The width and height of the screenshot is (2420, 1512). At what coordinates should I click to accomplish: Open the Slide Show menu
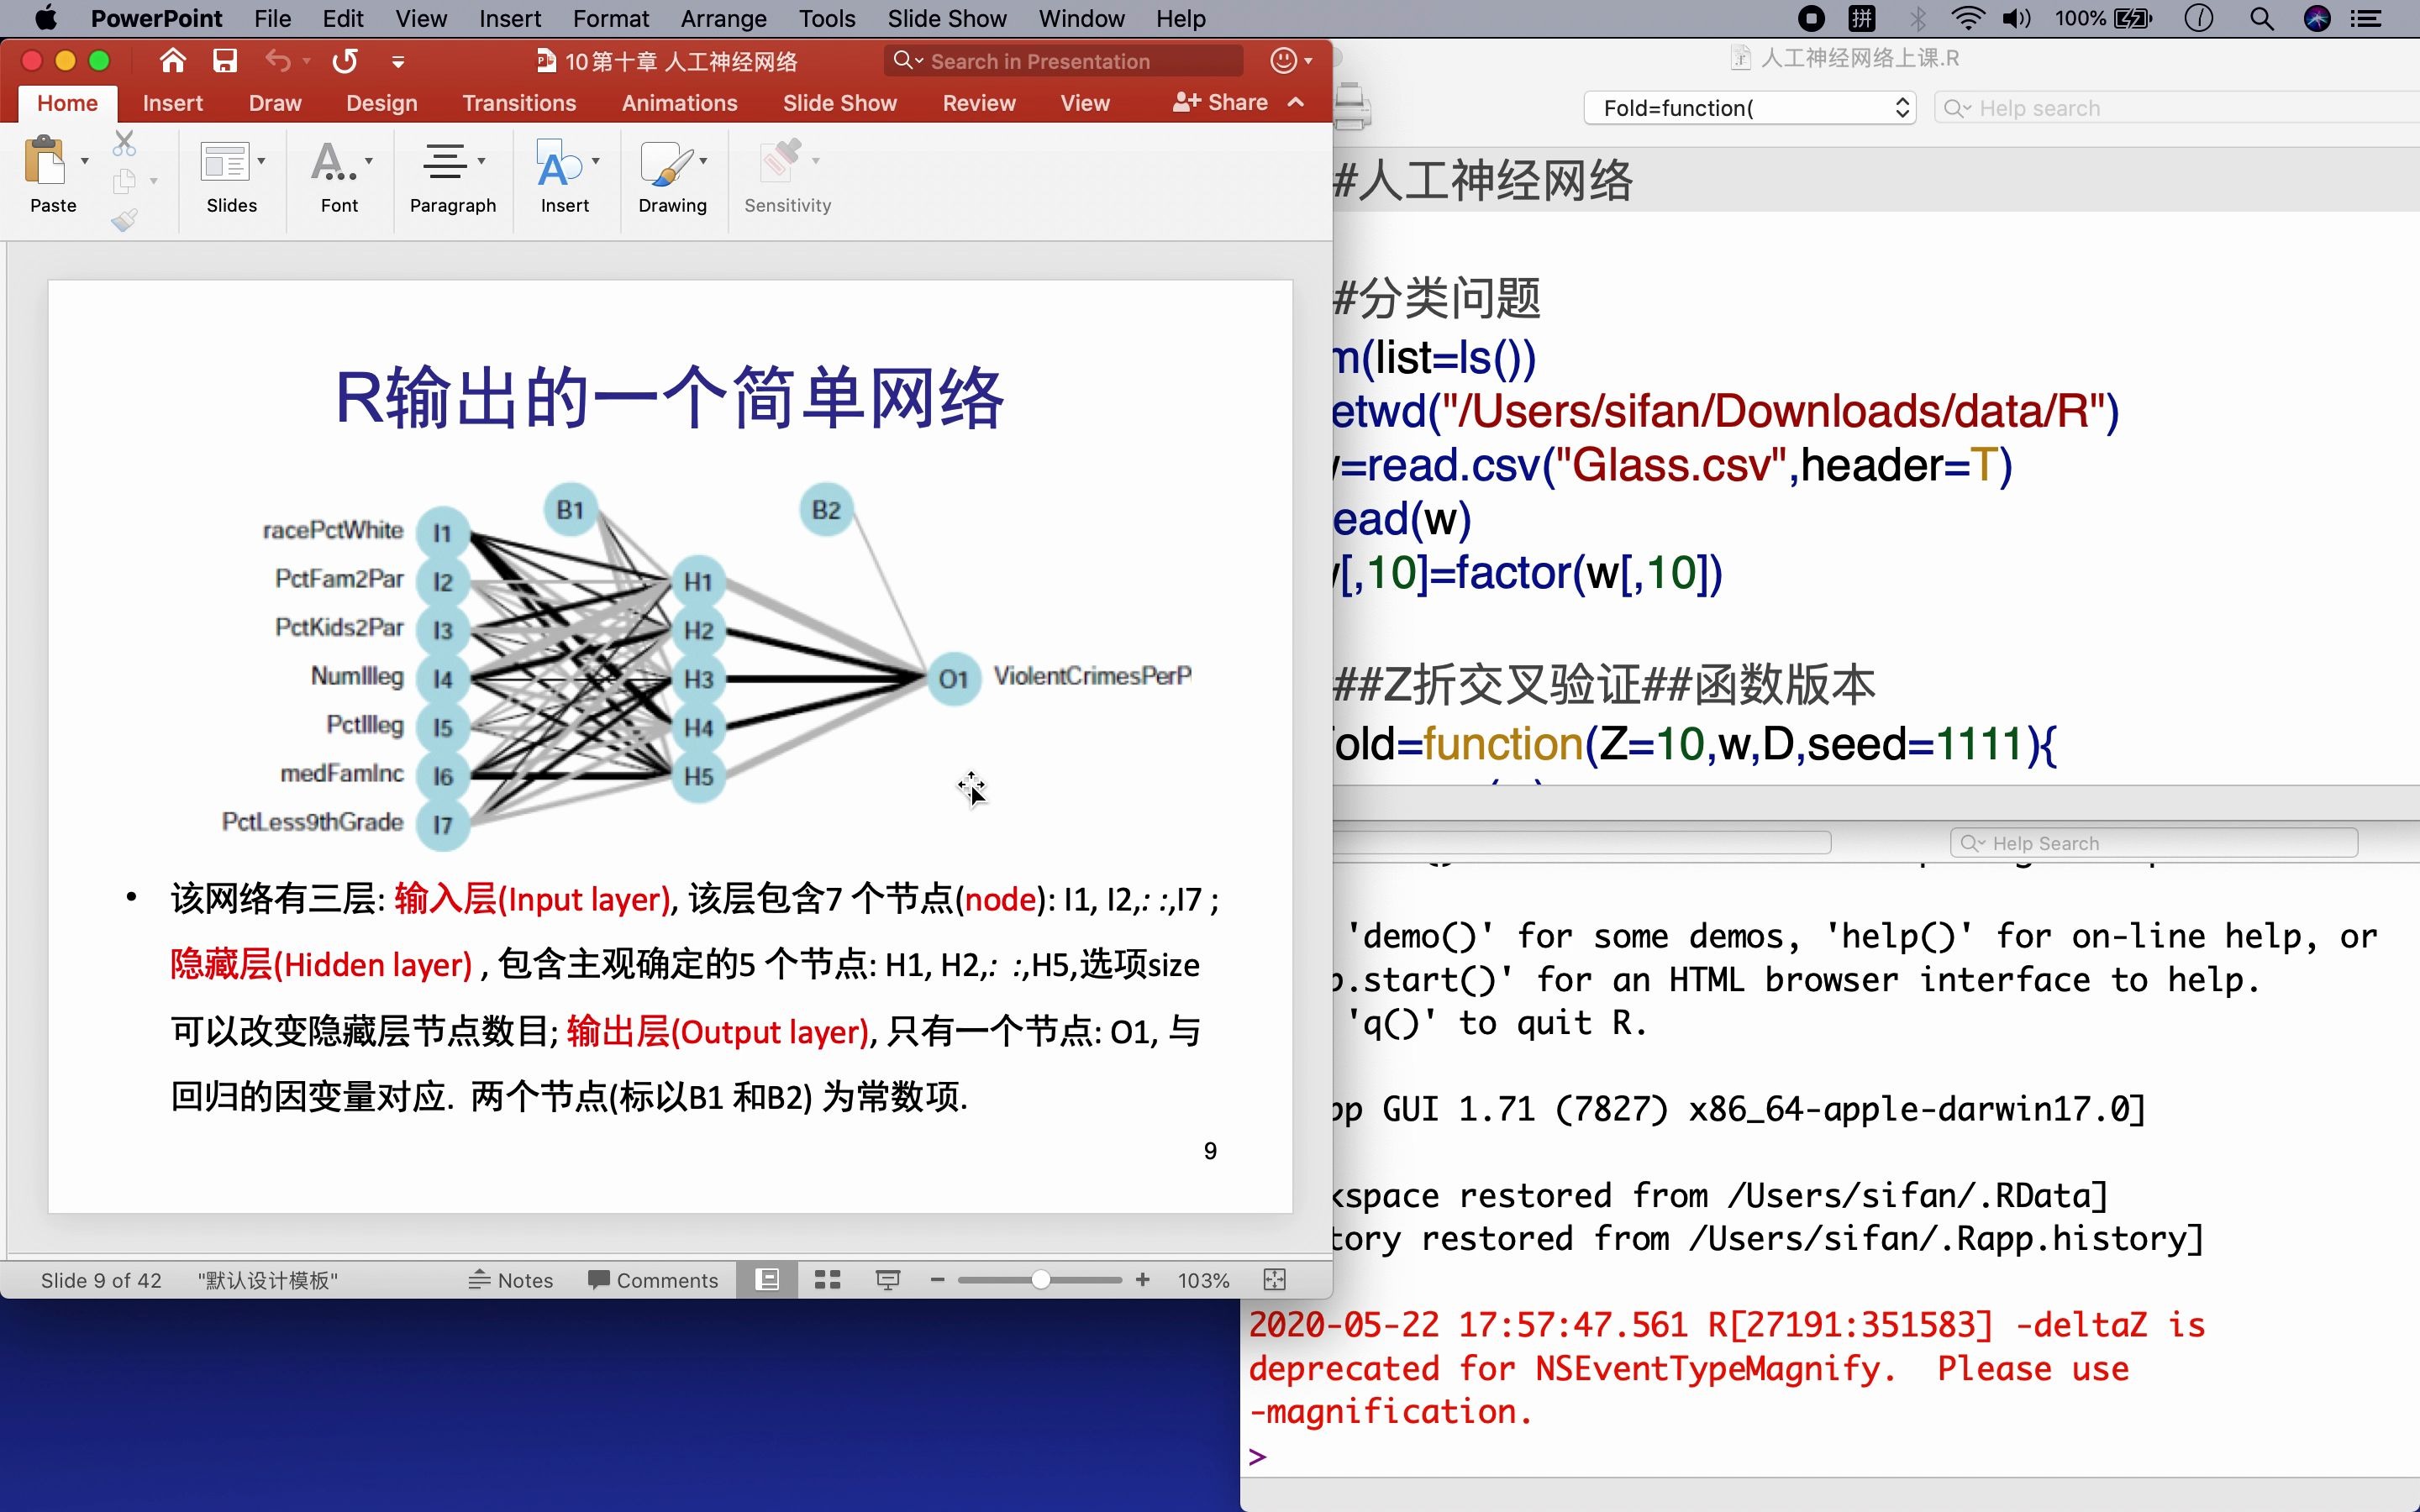point(944,19)
